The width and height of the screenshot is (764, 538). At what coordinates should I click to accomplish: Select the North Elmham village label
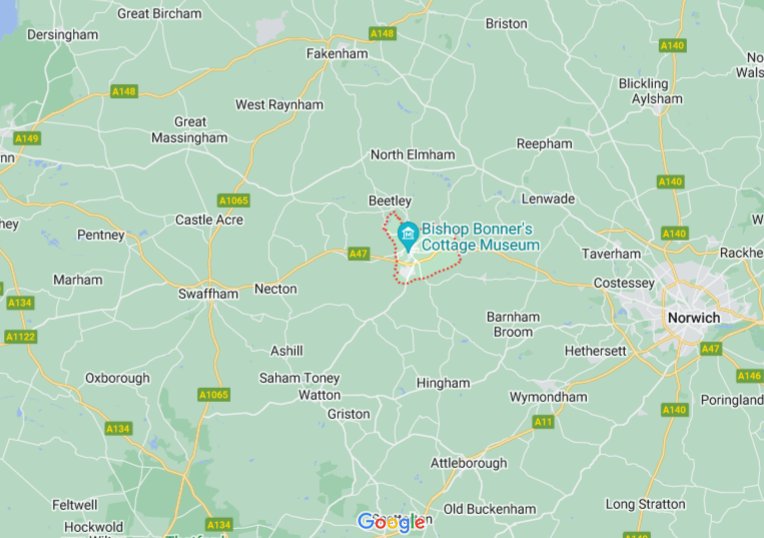[413, 155]
